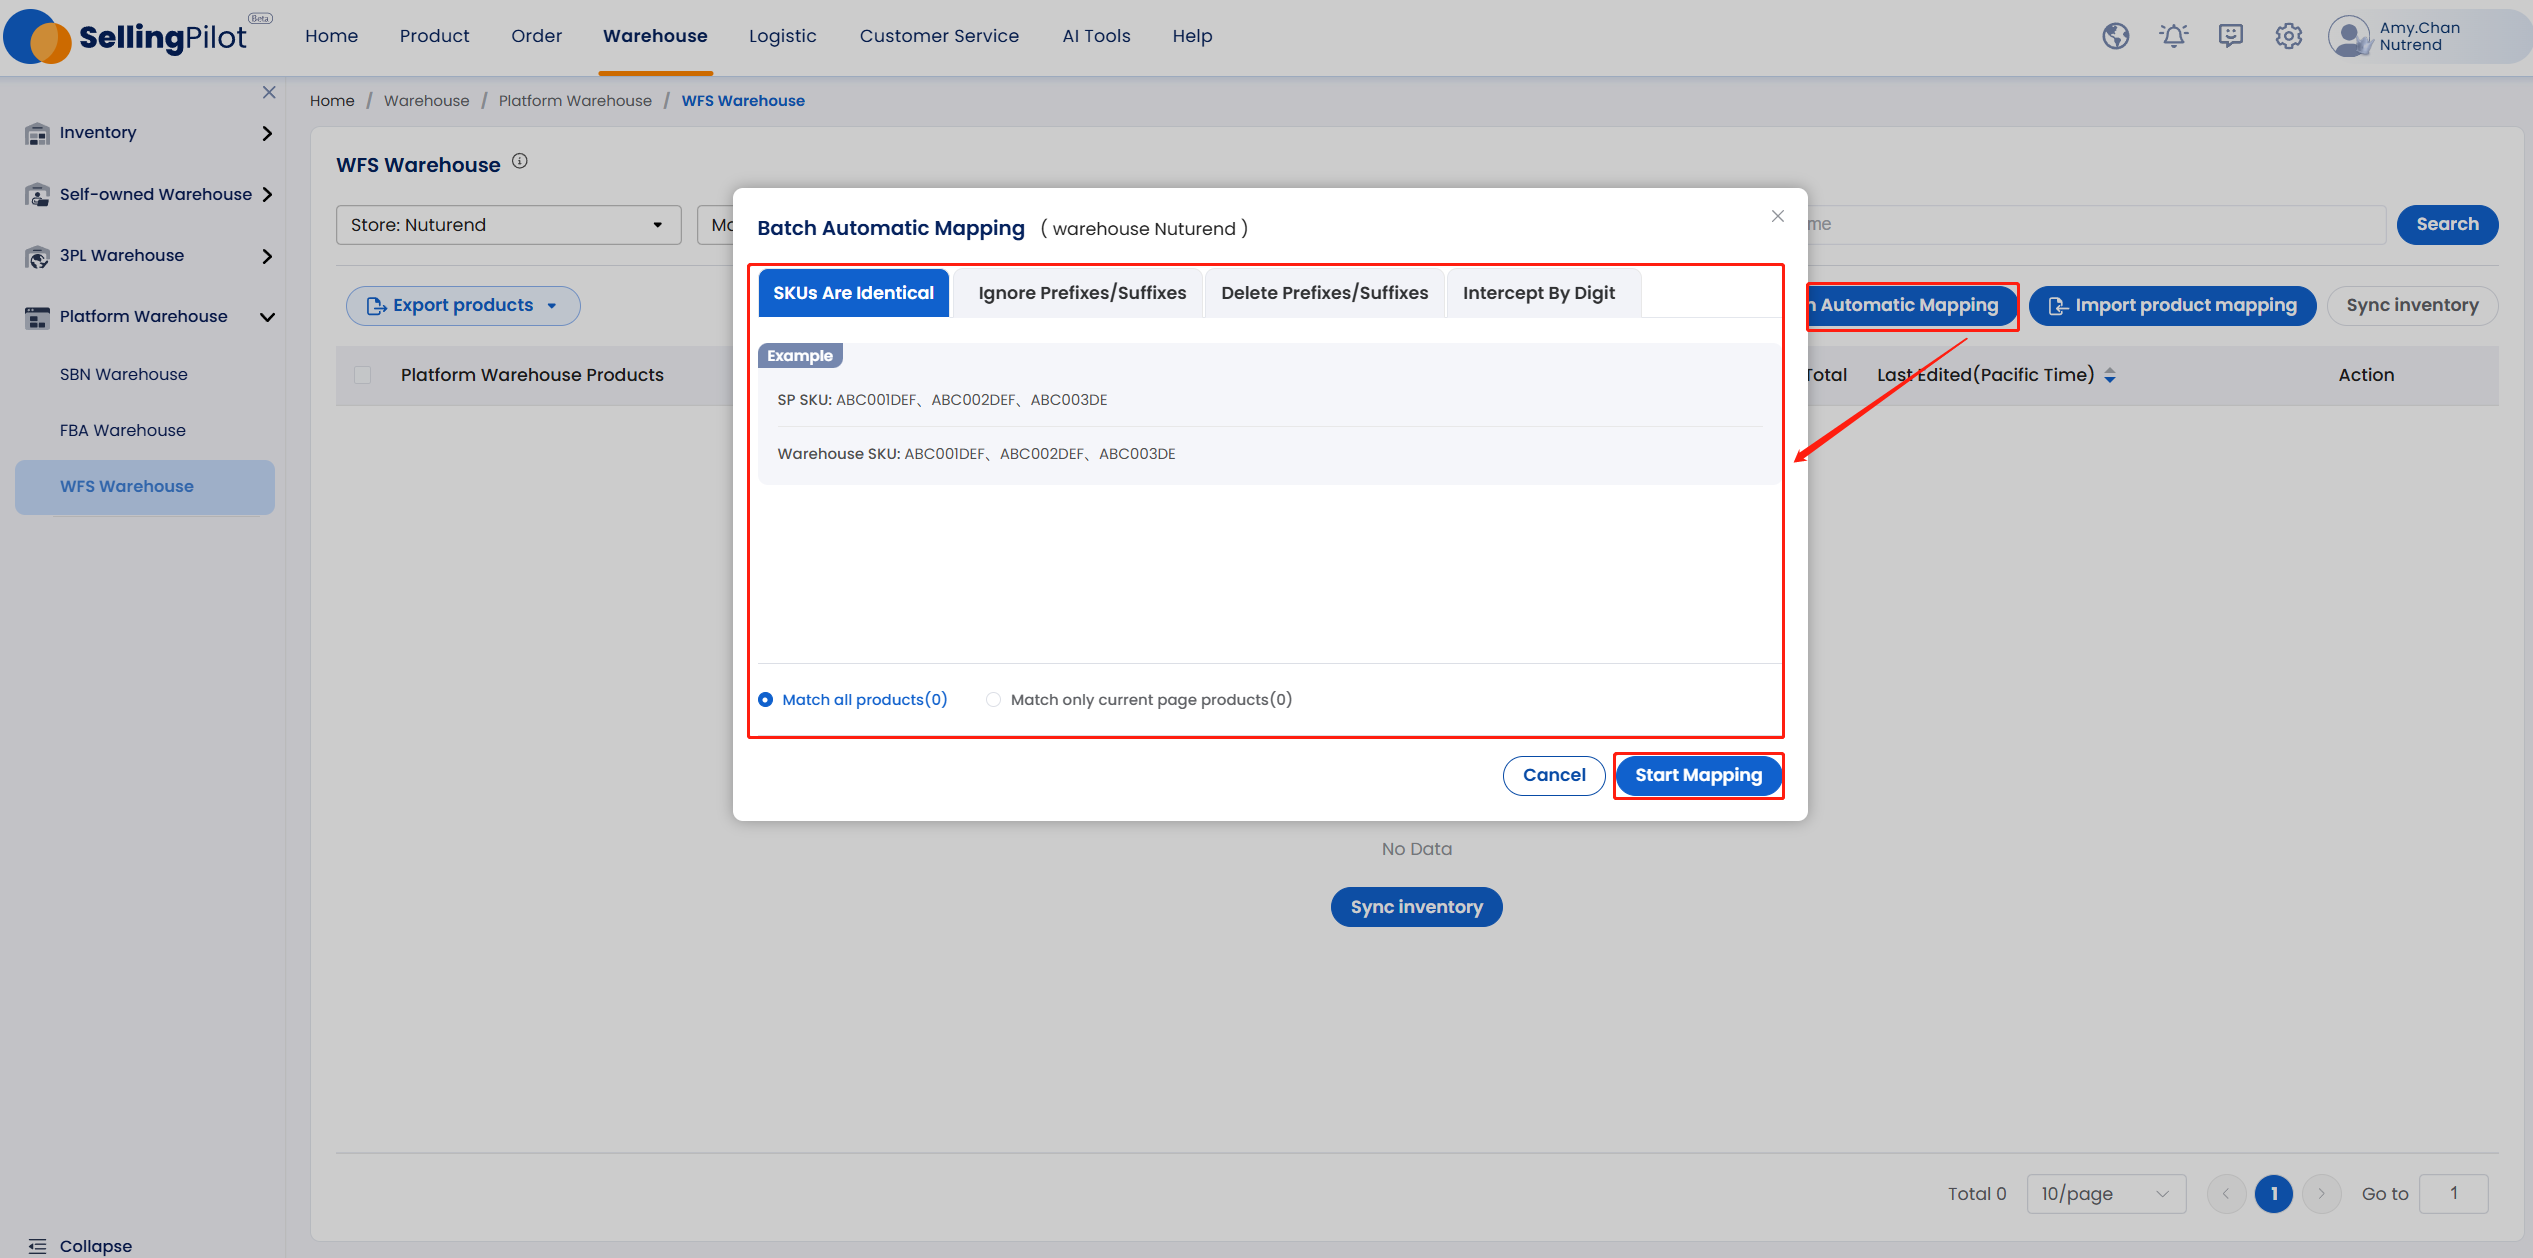Expand the Inventory menu chevron
The width and height of the screenshot is (2533, 1258).
(x=267, y=133)
